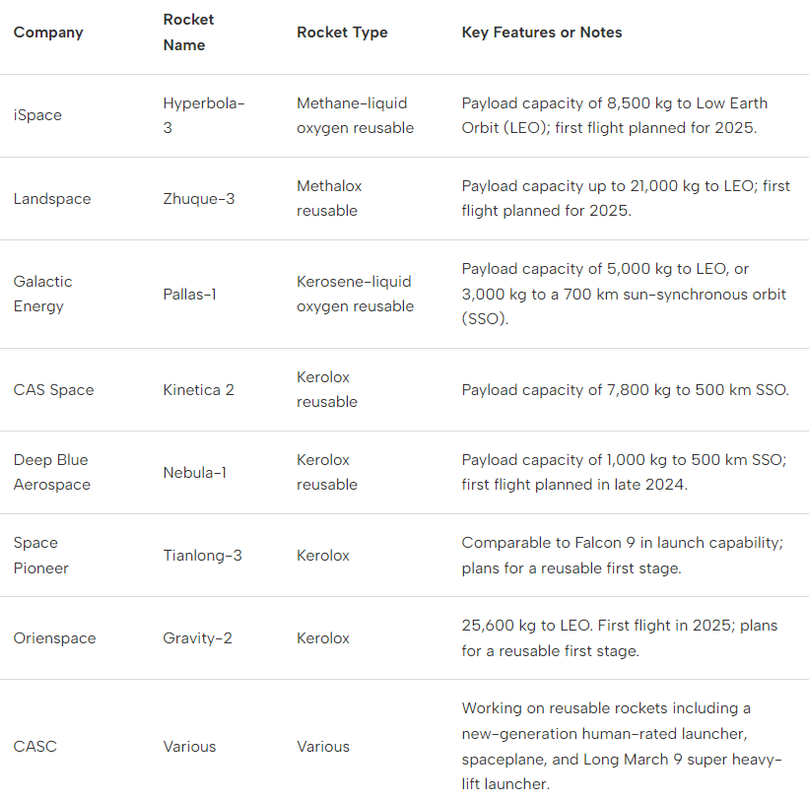Viewport: 809px width, 800px height.
Task: Click the Zhuque-3 rocket name
Action: click(199, 199)
